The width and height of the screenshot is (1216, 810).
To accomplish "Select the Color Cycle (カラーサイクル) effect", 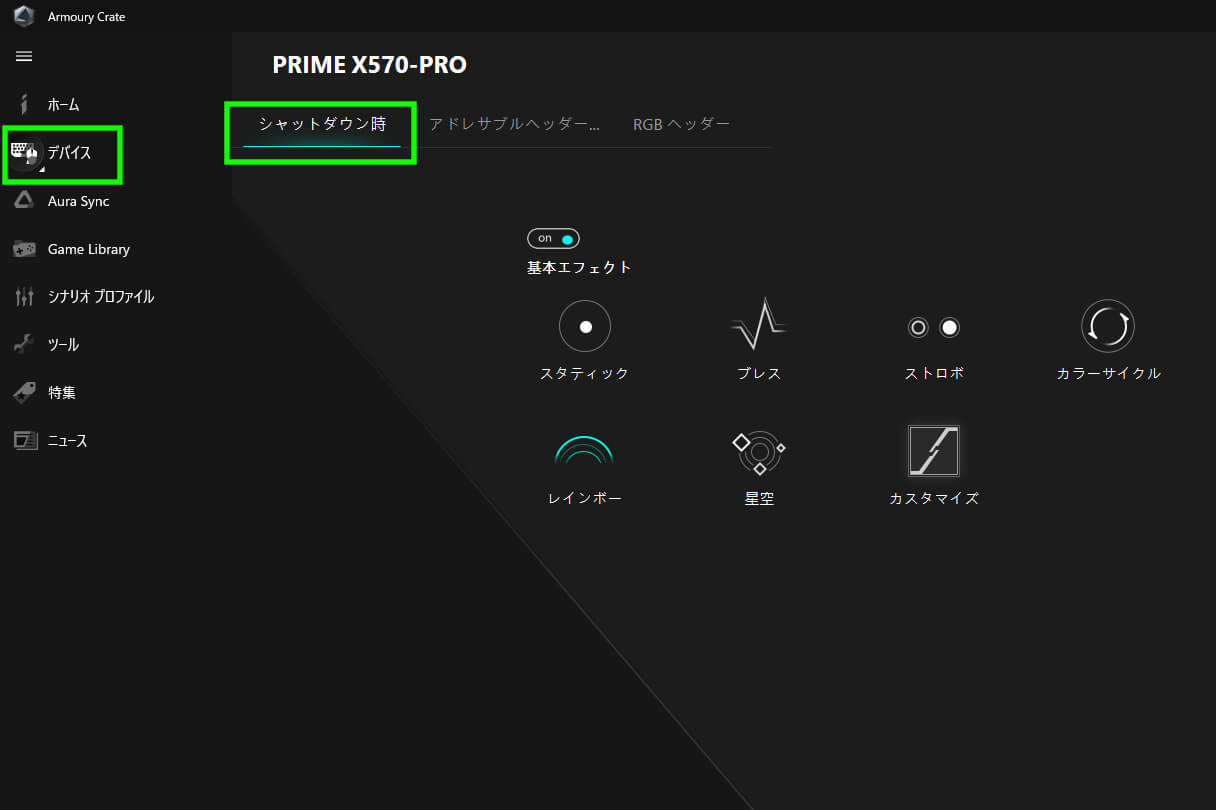I will click(x=1108, y=326).
